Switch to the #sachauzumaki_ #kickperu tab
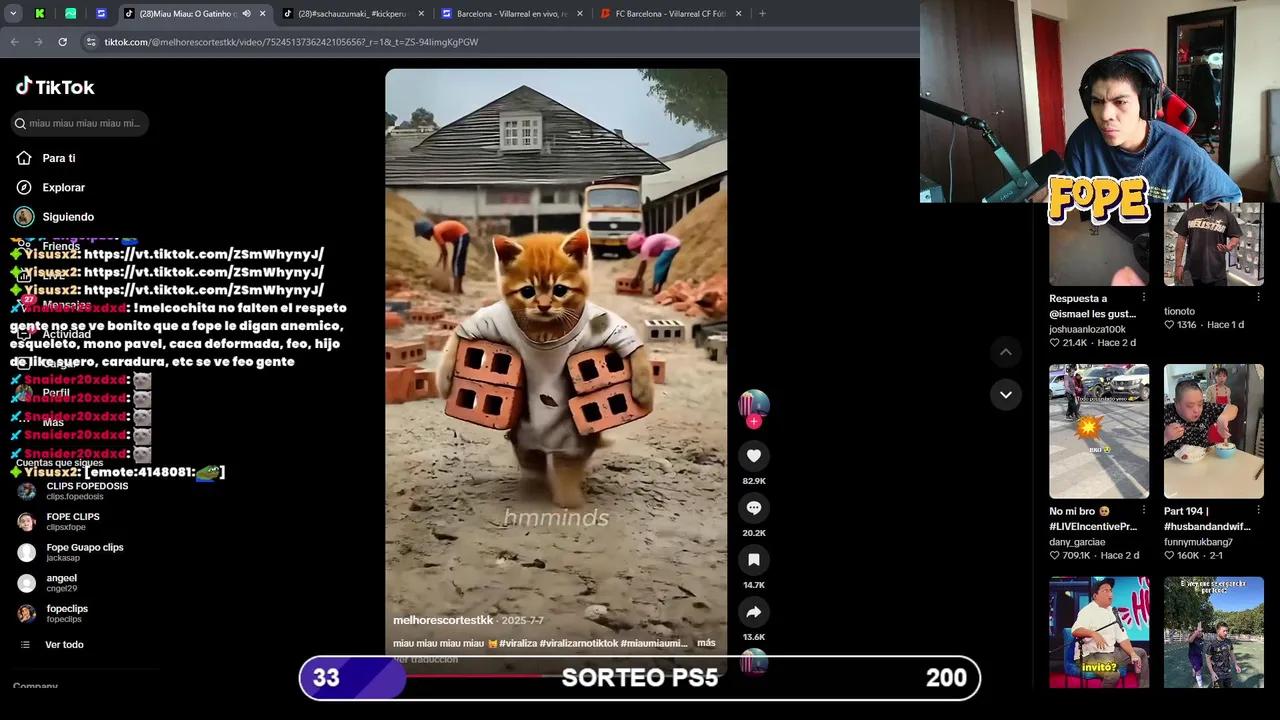Image resolution: width=1280 pixels, height=720 pixels. pyautogui.click(x=352, y=14)
